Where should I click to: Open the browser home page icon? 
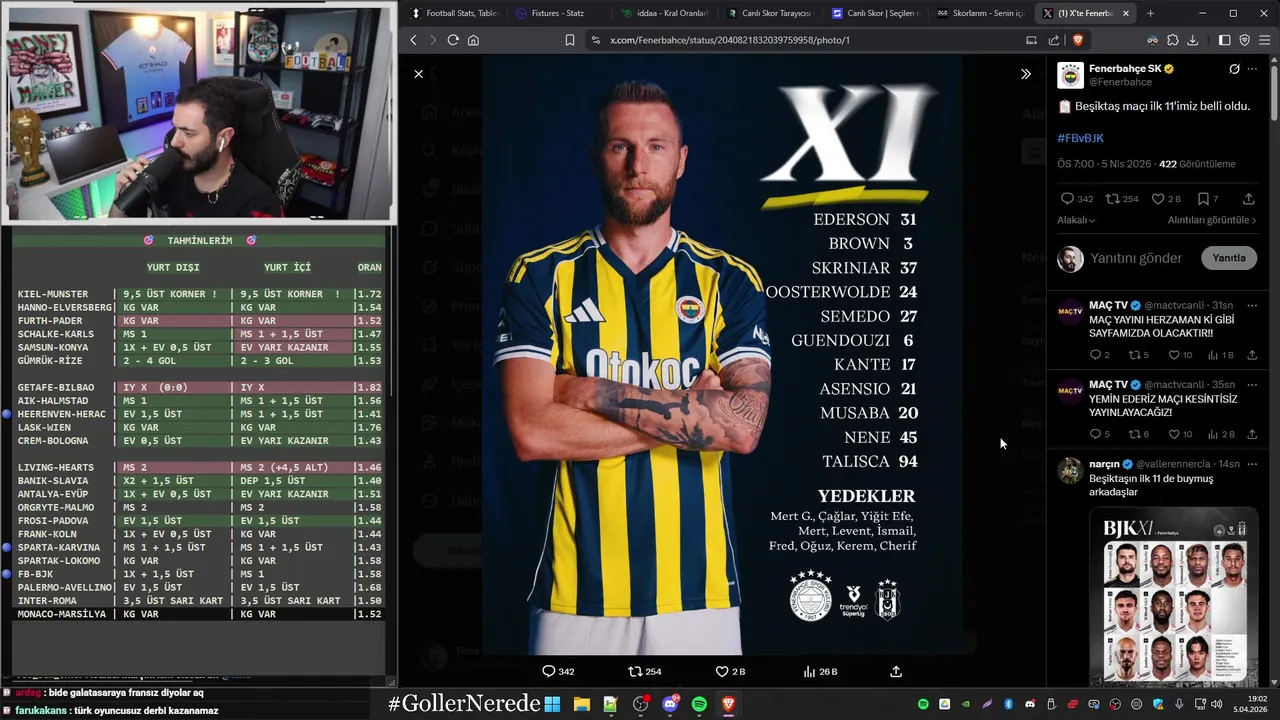coord(473,40)
